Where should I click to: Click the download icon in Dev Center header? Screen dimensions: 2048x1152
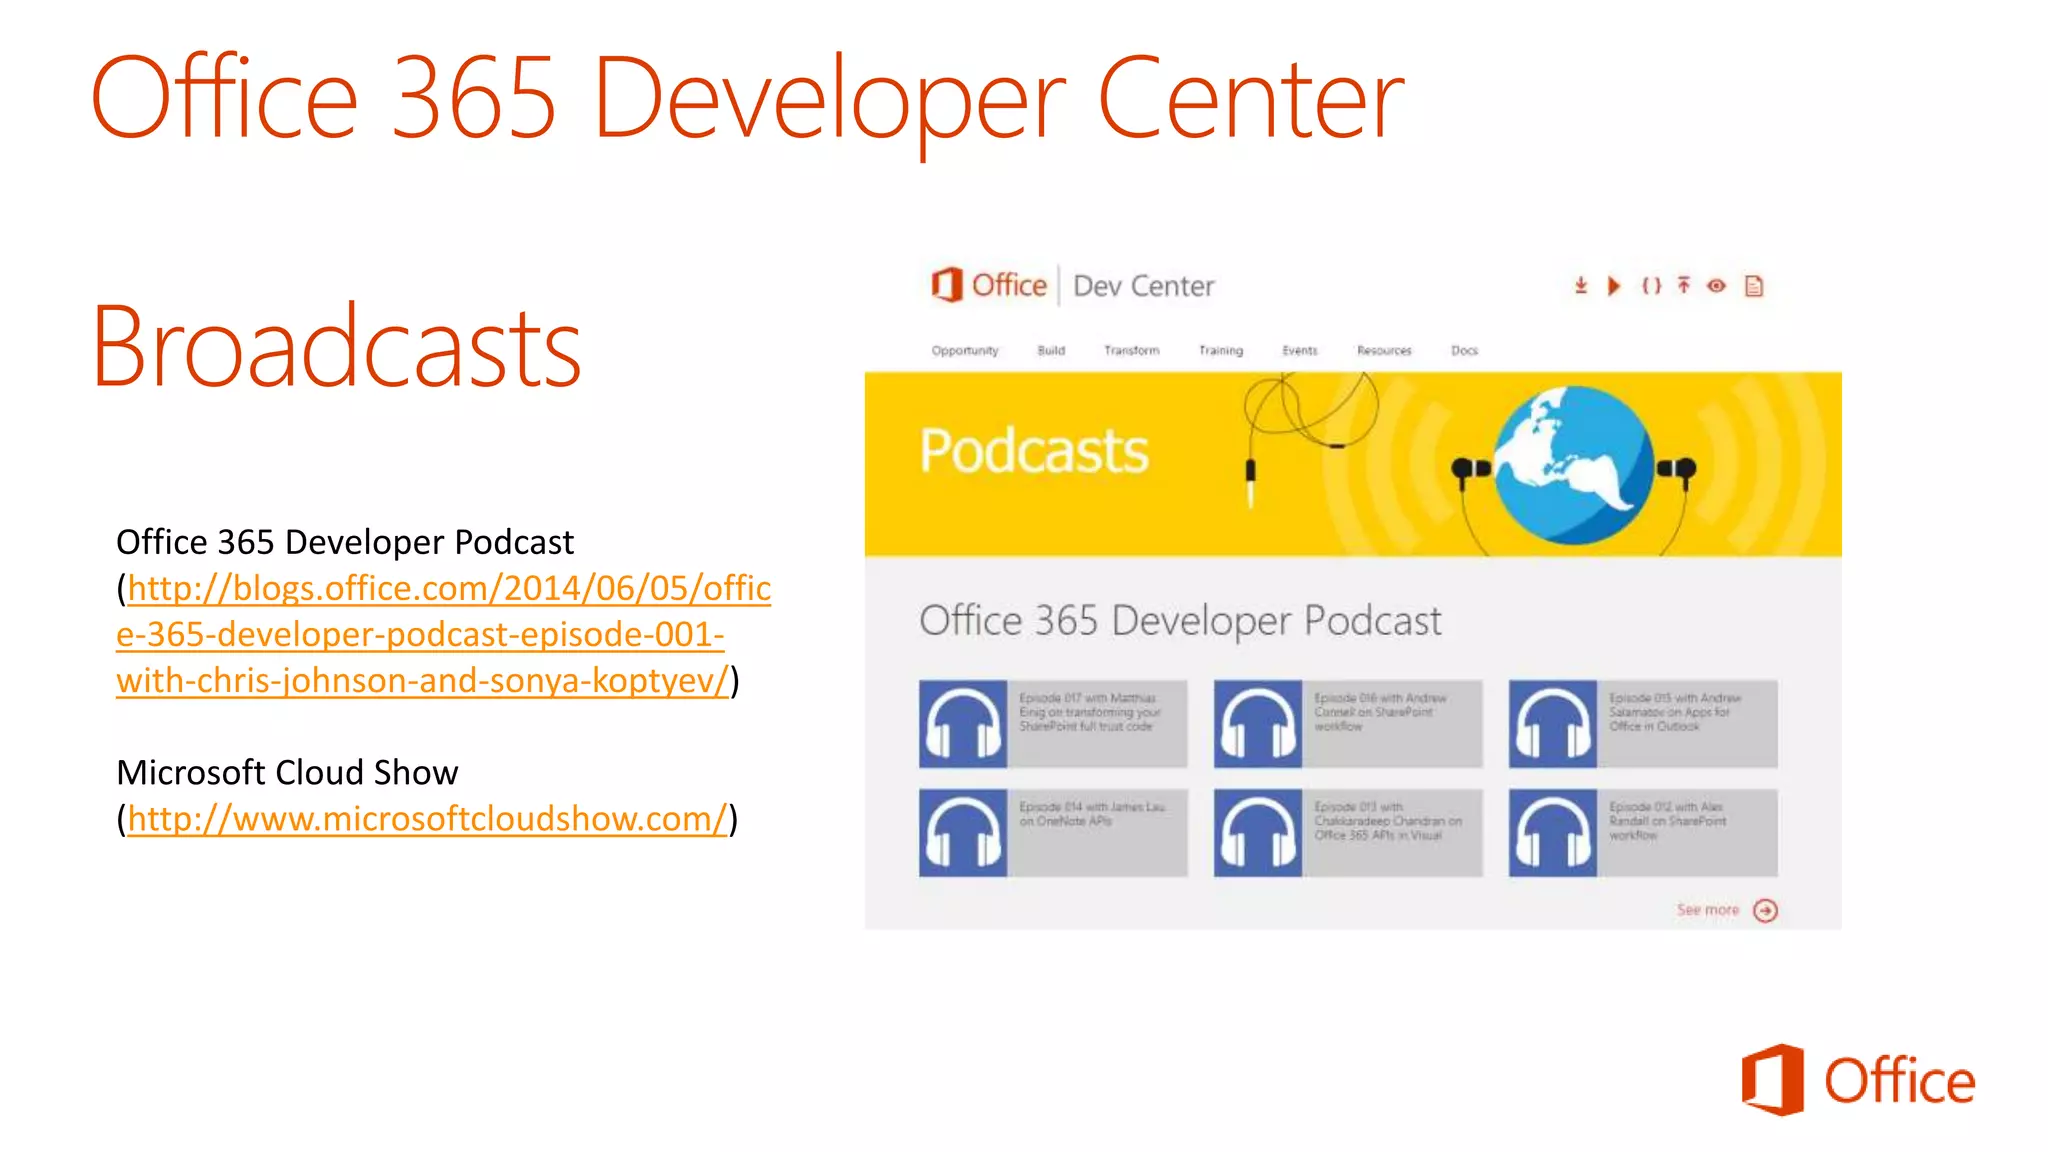coord(1581,286)
